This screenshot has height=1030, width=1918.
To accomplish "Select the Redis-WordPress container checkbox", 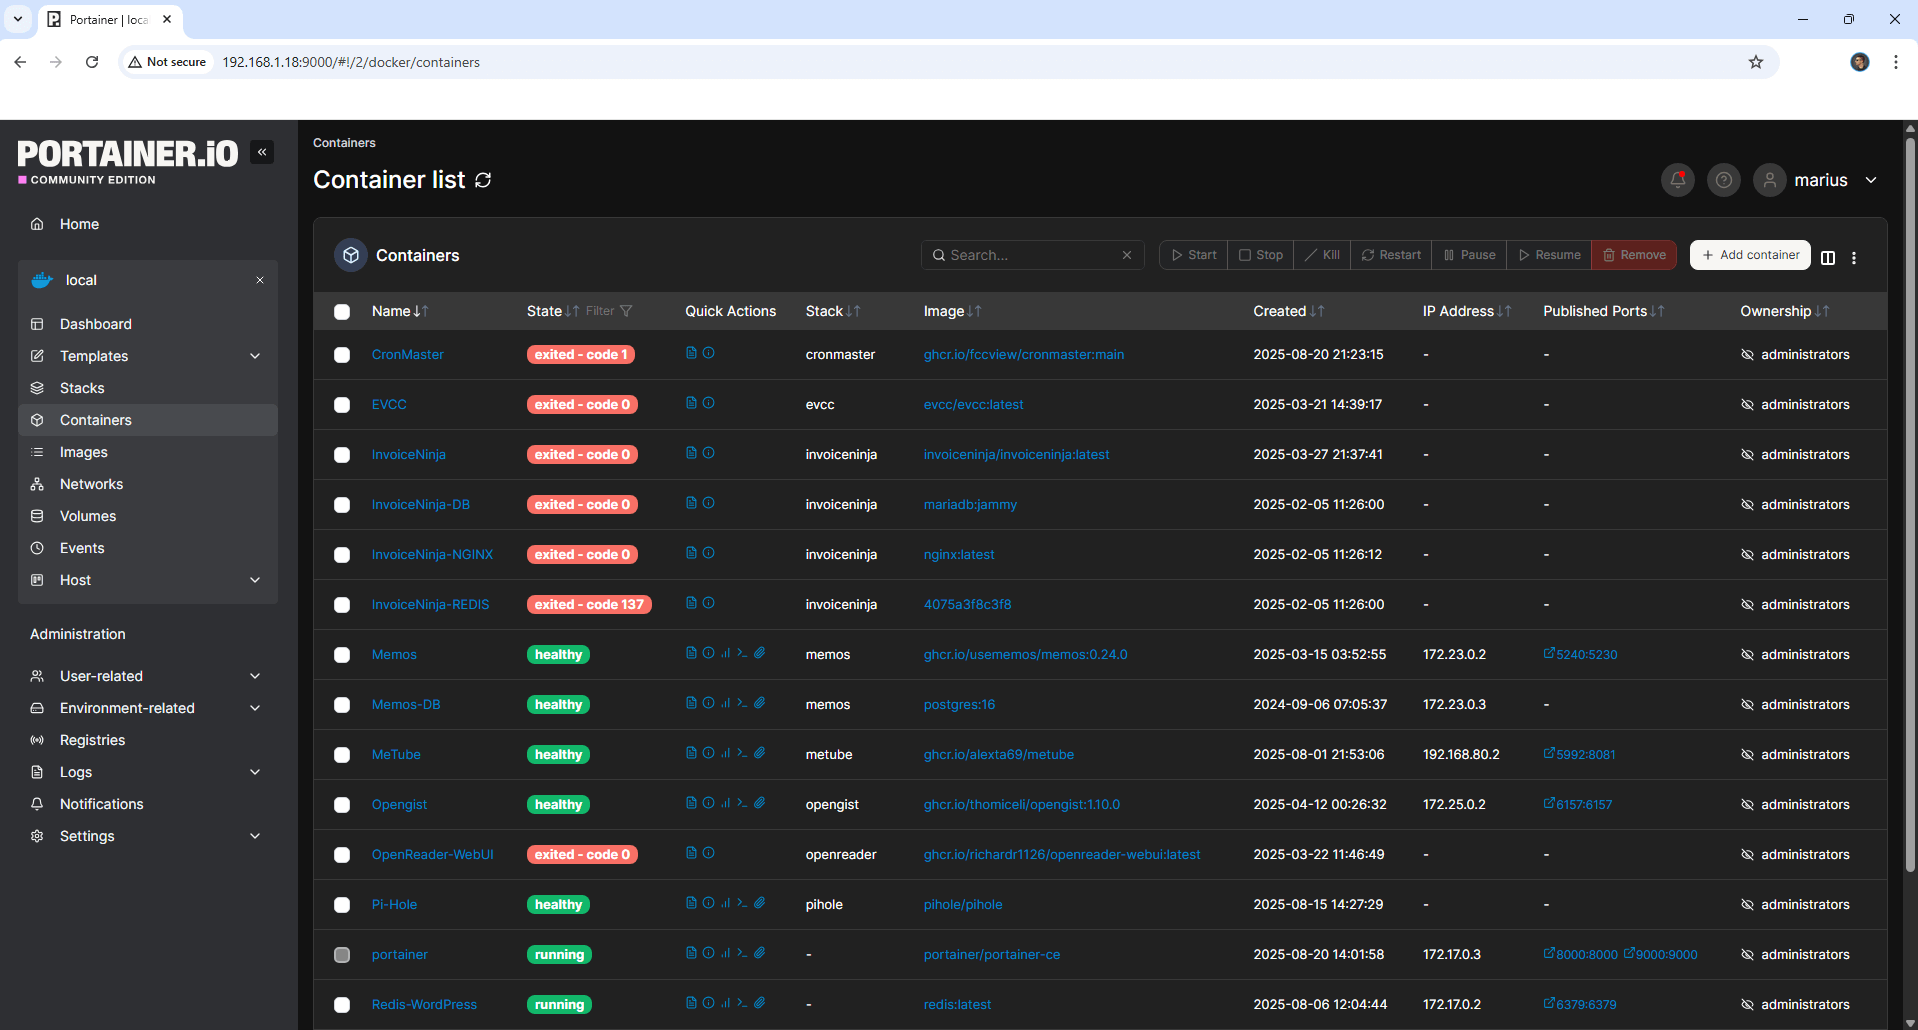I will (342, 1005).
